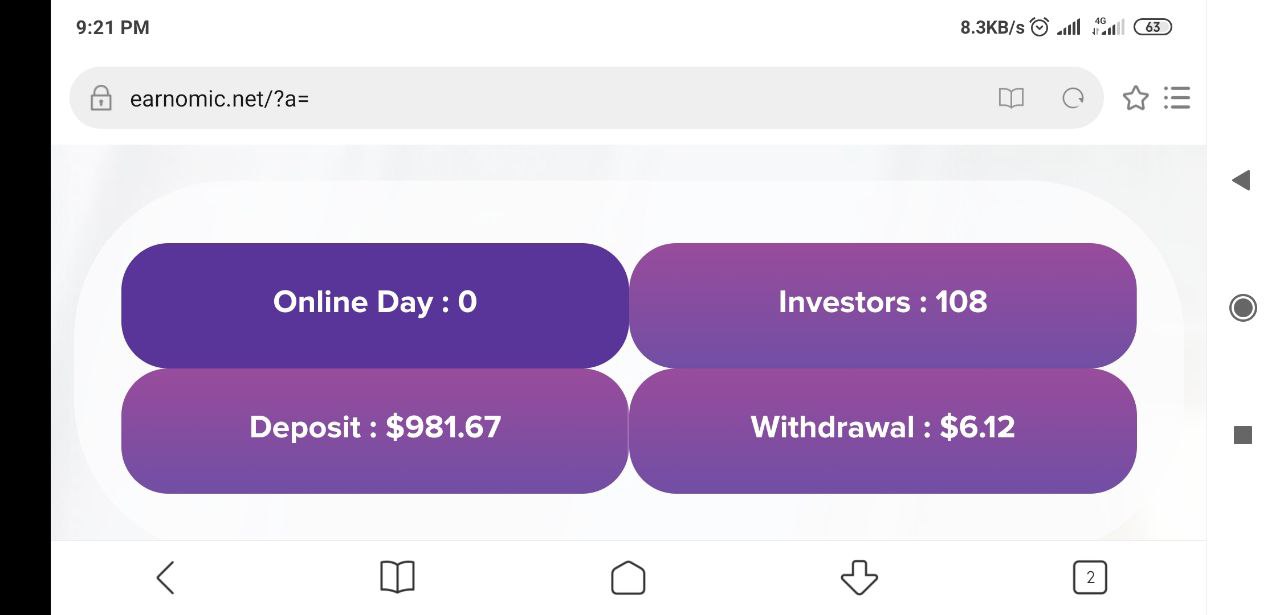The width and height of the screenshot is (1280, 615).
Task: Click the Withdrawal : $6.12 card
Action: (883, 430)
